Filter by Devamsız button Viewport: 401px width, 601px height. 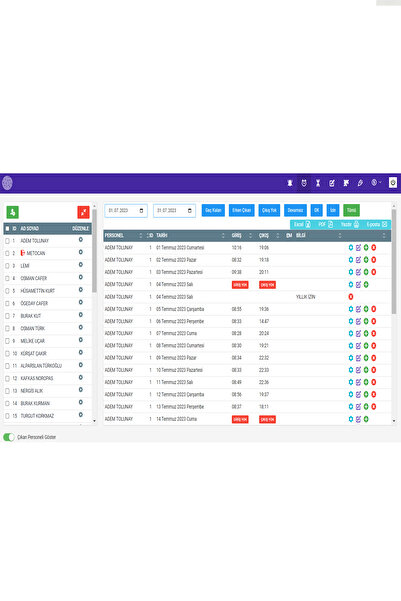295,210
